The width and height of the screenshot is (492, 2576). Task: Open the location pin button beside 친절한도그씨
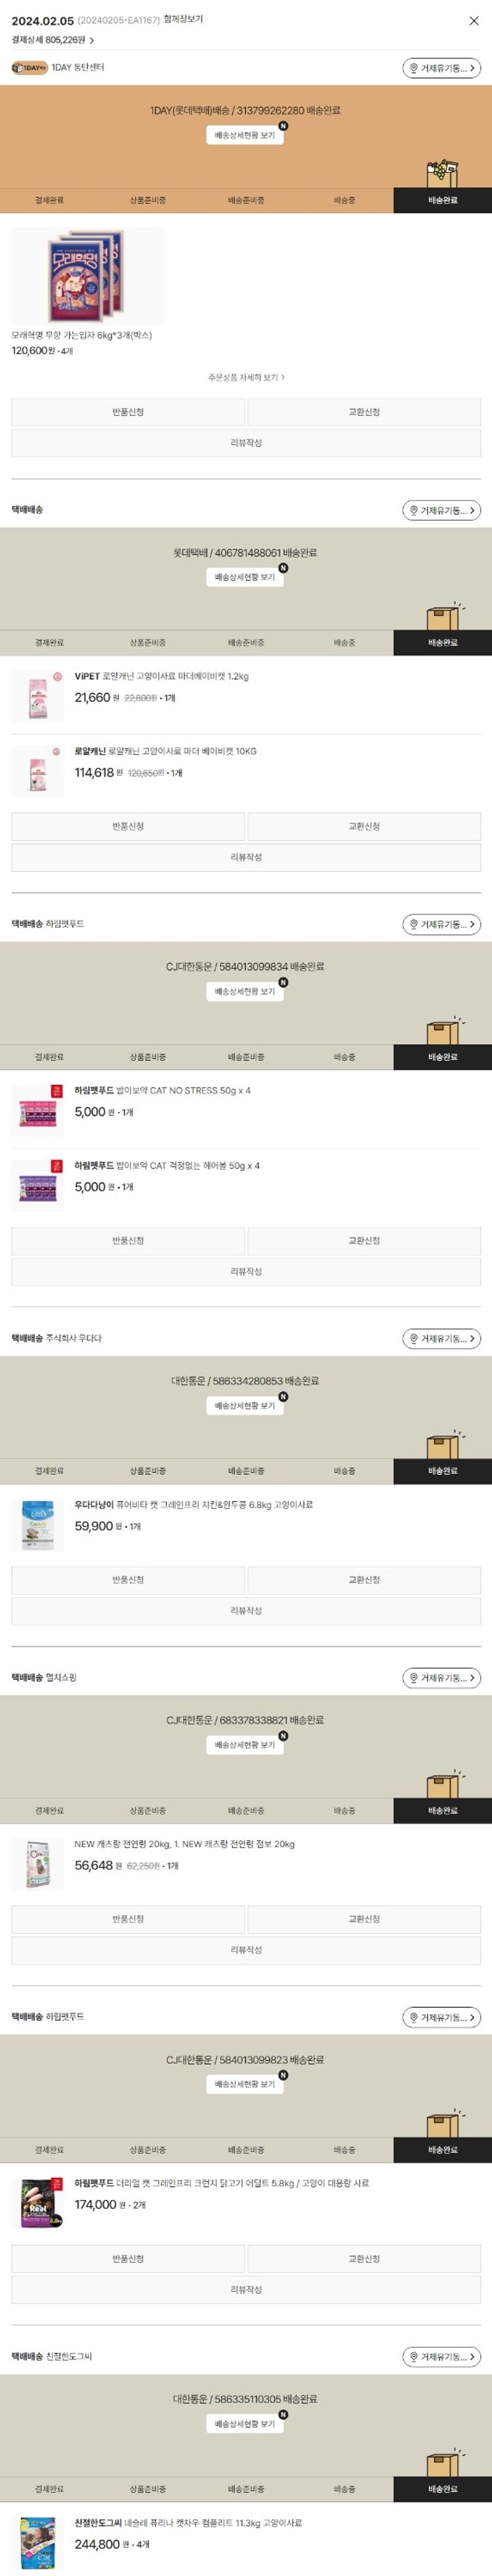[x=441, y=2357]
